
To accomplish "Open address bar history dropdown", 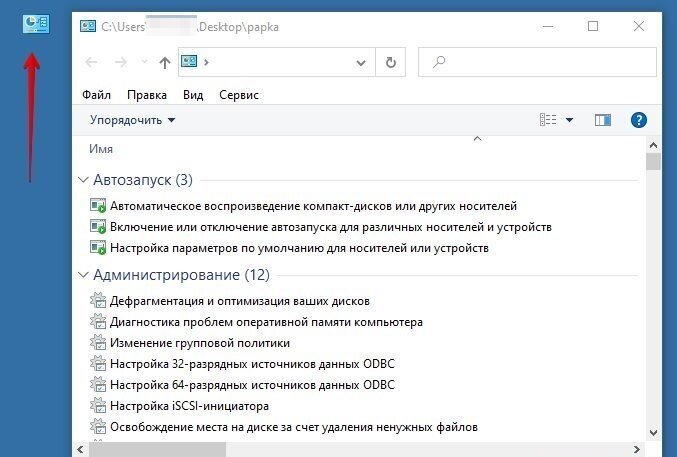I will pos(361,63).
